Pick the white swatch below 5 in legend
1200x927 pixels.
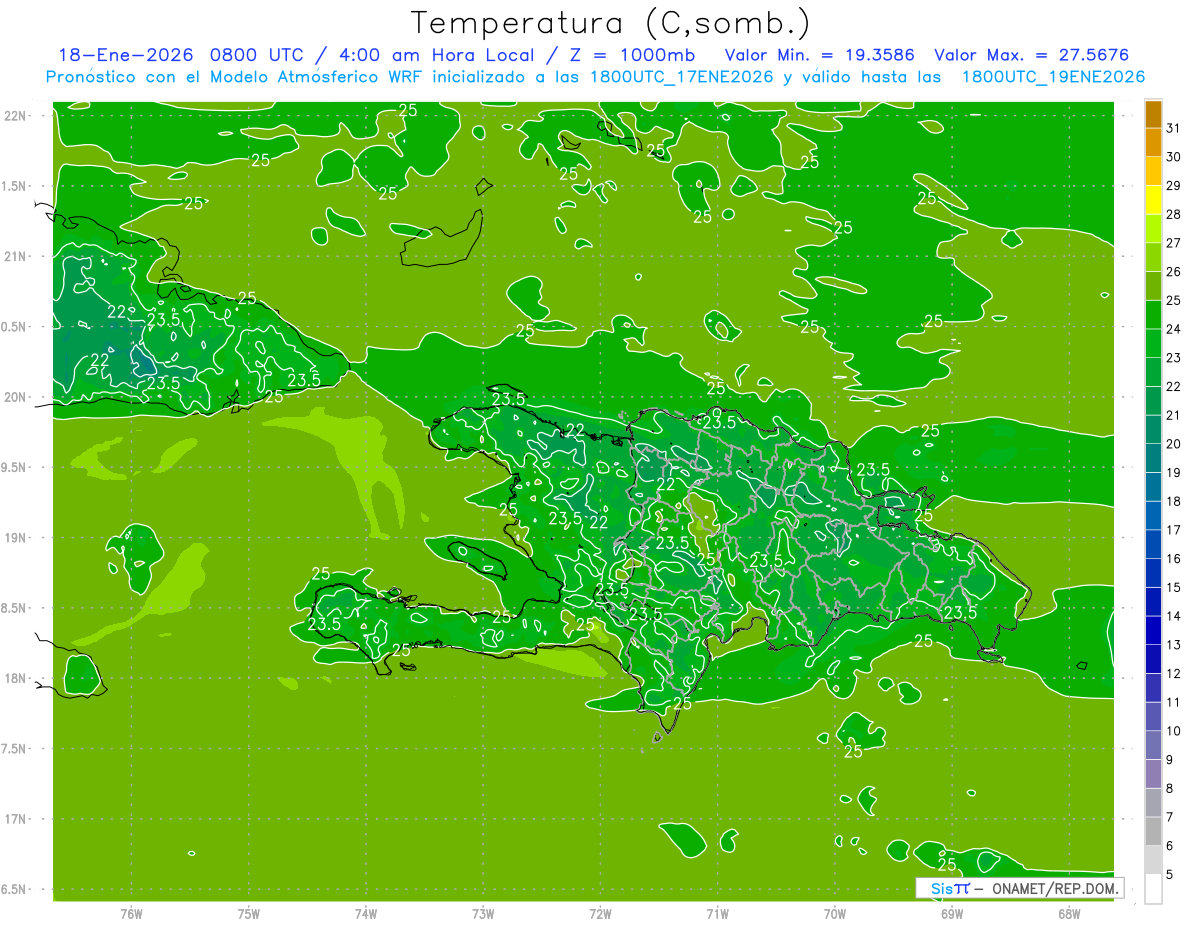point(1153,889)
